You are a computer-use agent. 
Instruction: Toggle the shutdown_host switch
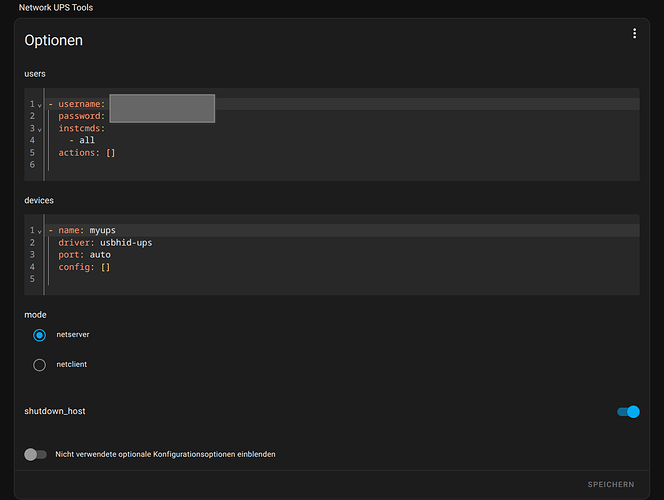[628, 412]
